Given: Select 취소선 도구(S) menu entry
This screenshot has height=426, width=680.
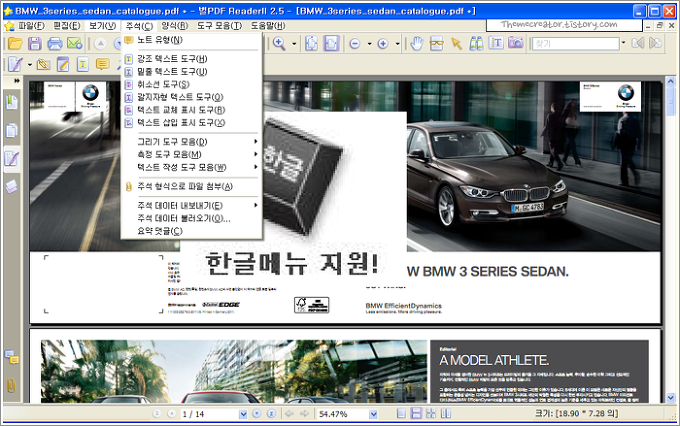Looking at the screenshot, I should click(x=192, y=84).
